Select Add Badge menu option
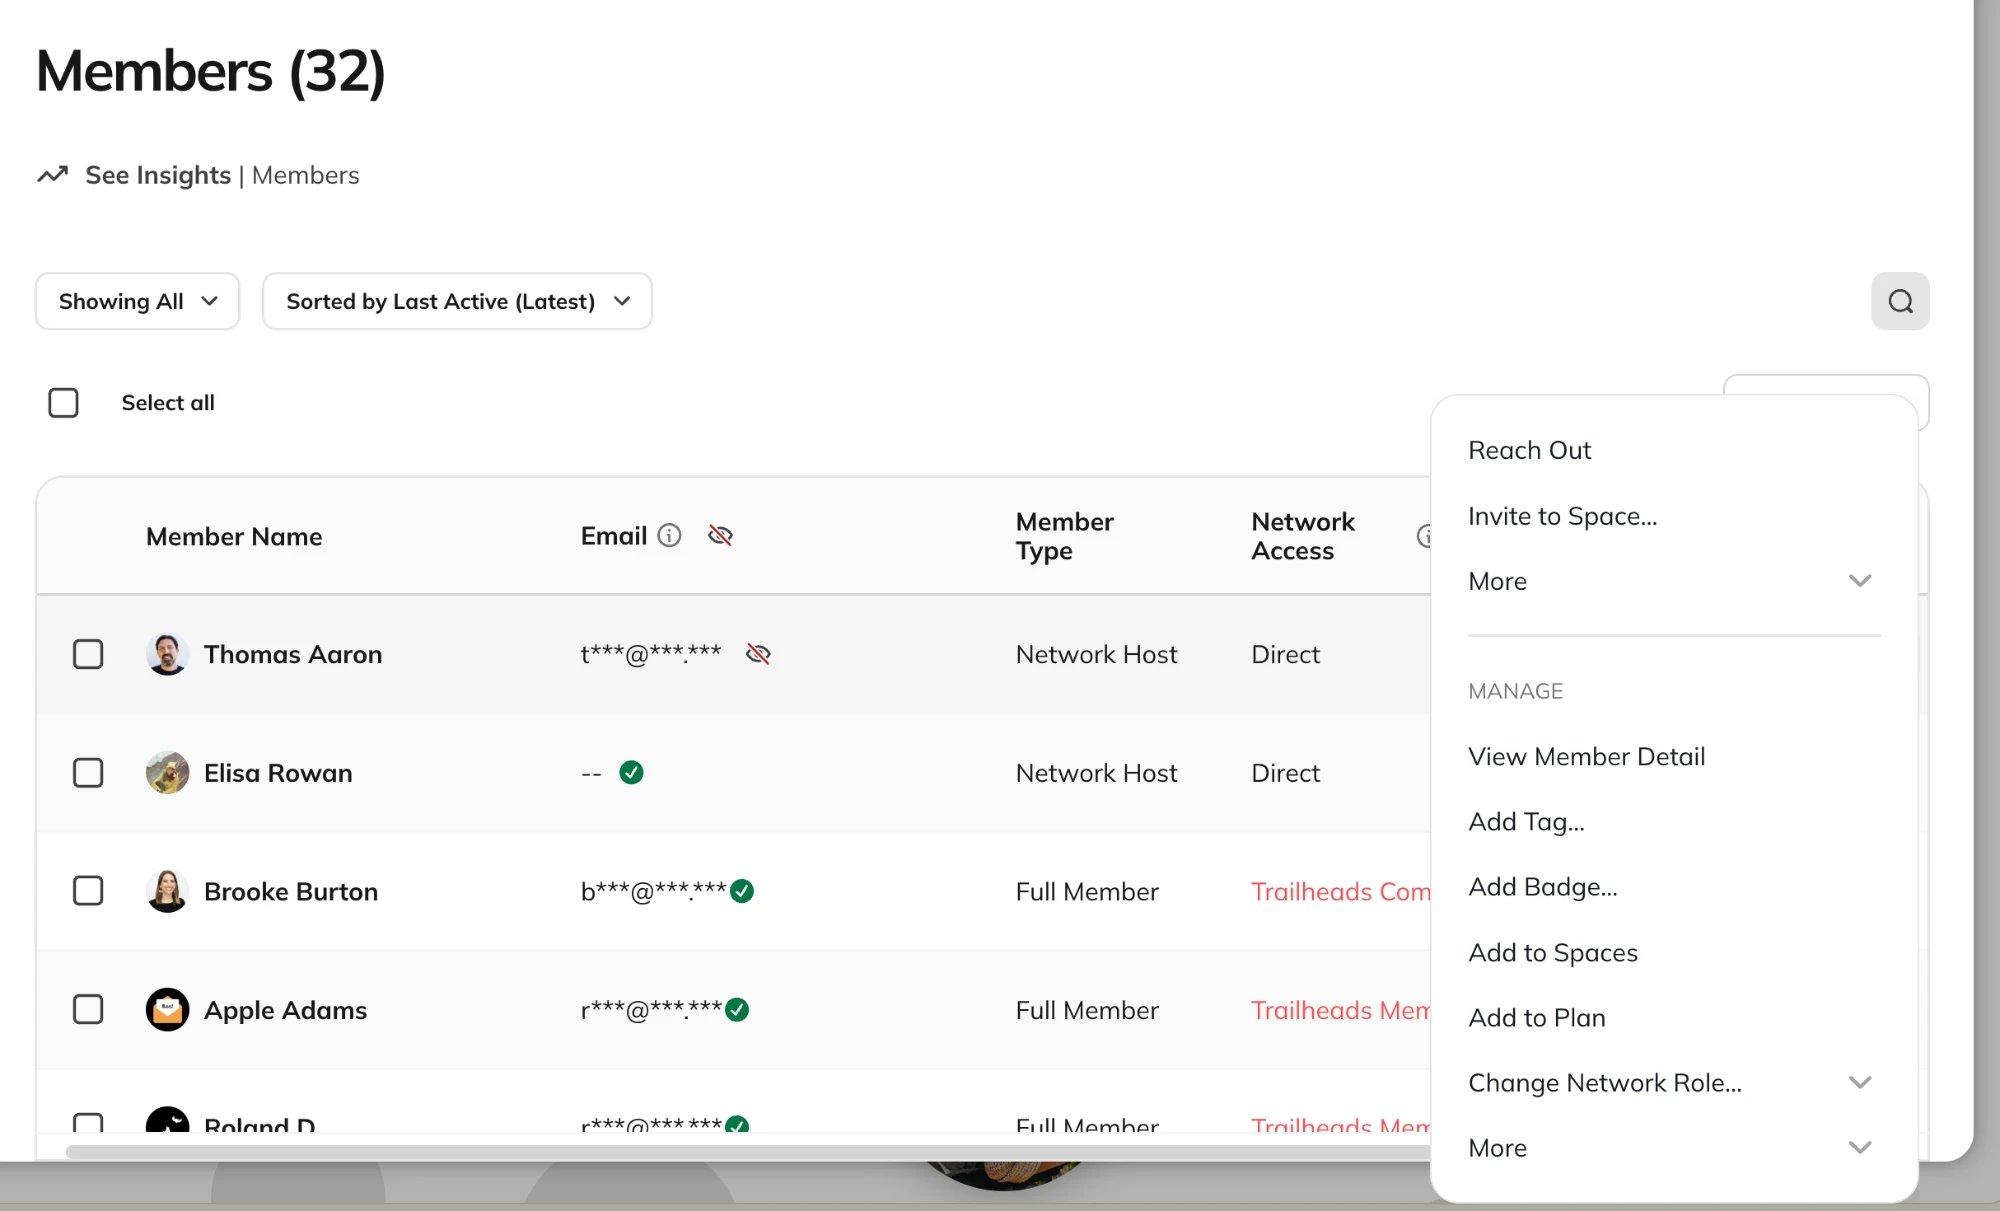The width and height of the screenshot is (2000, 1211). pyautogui.click(x=1543, y=887)
